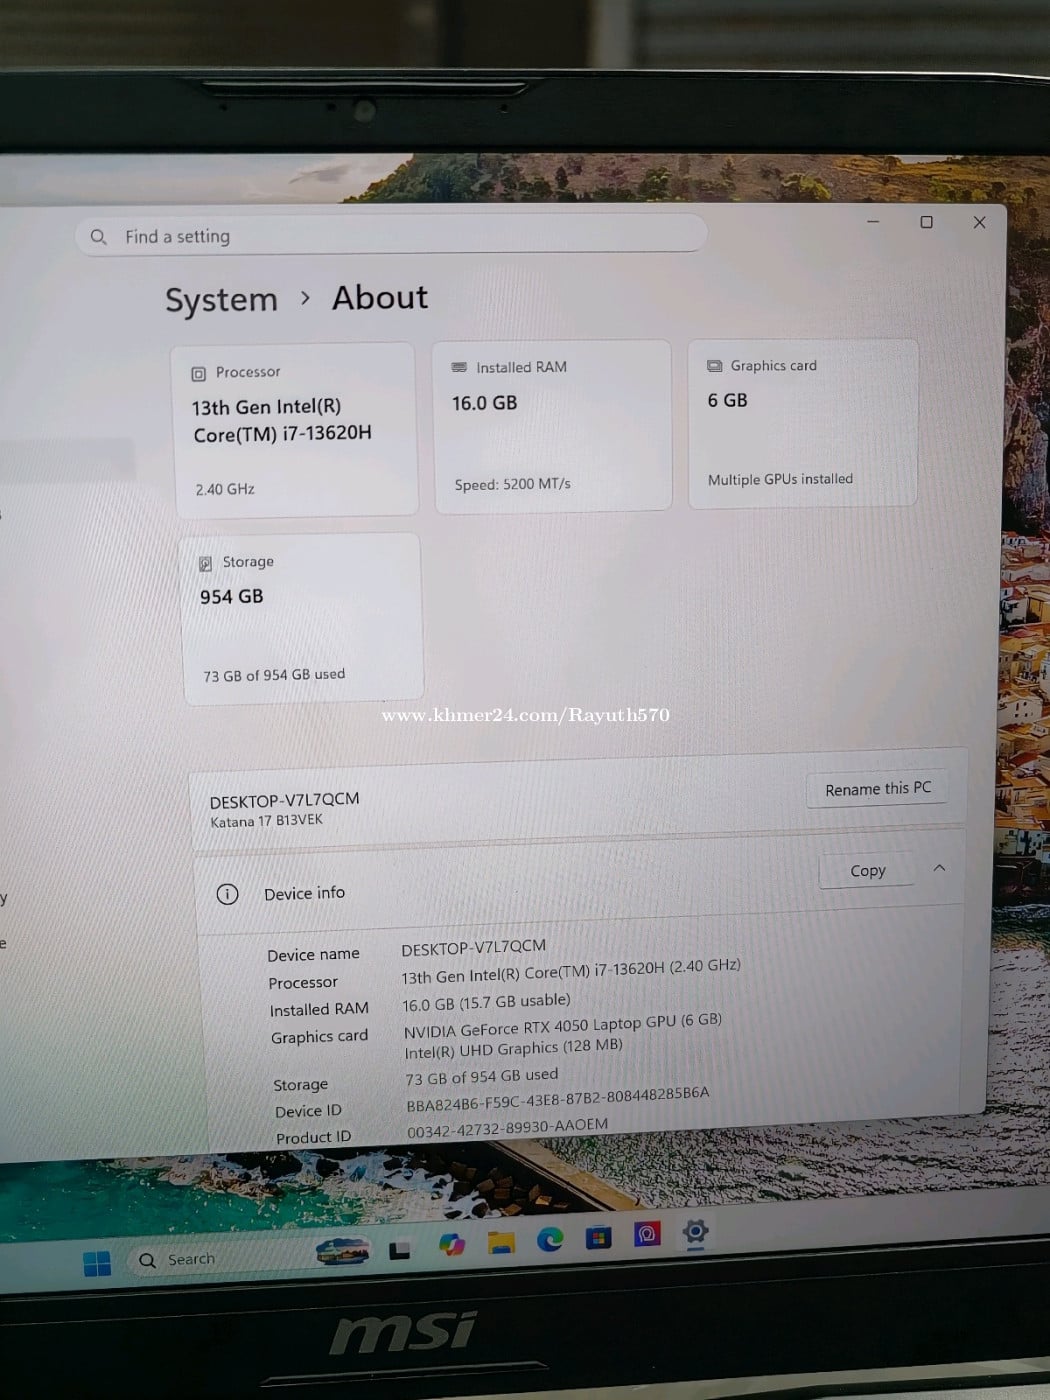Select the DESKTOP-V7L7QCM device name value
The width and height of the screenshot is (1050, 1400).
coord(473,947)
